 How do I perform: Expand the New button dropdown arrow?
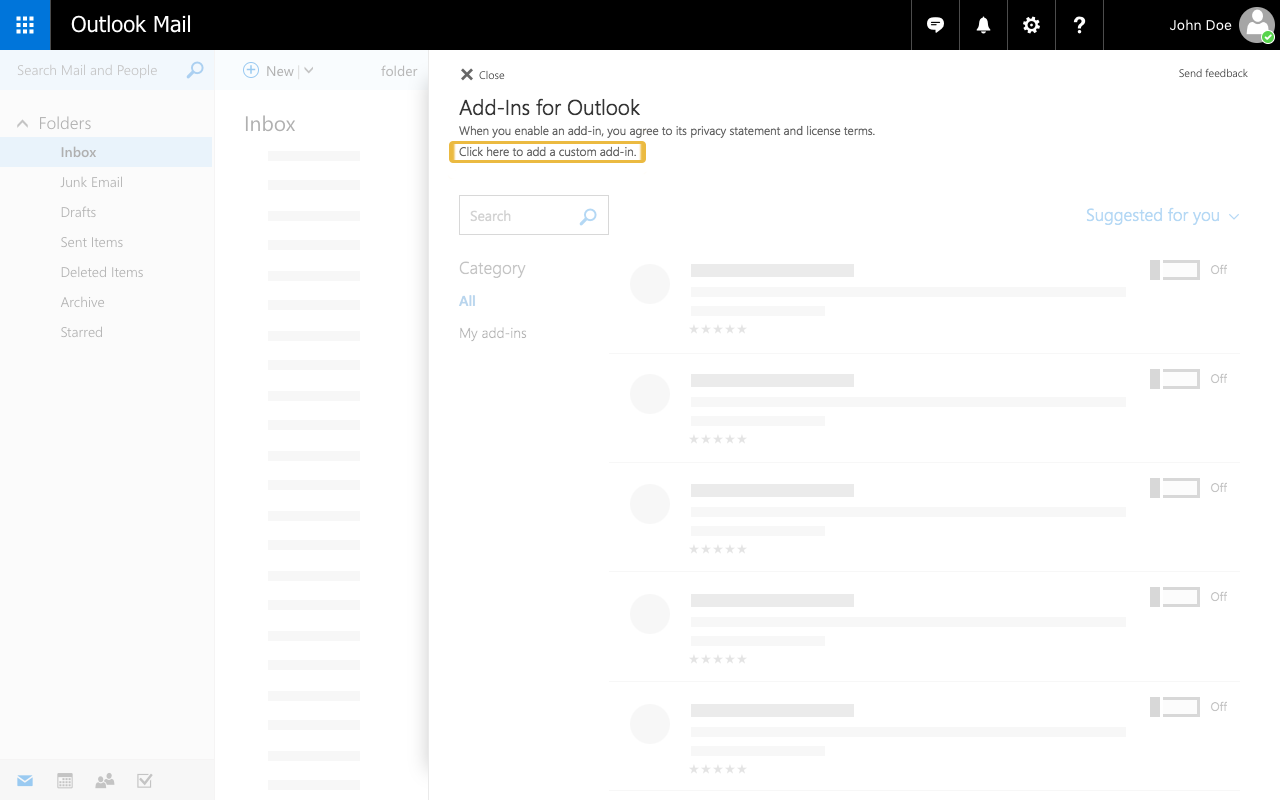point(308,70)
